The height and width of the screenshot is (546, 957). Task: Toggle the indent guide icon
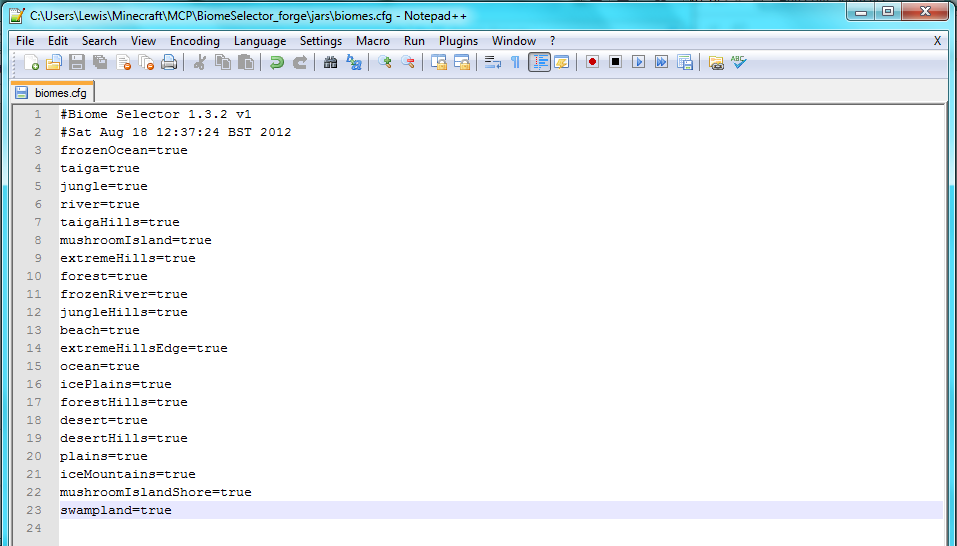tap(540, 62)
